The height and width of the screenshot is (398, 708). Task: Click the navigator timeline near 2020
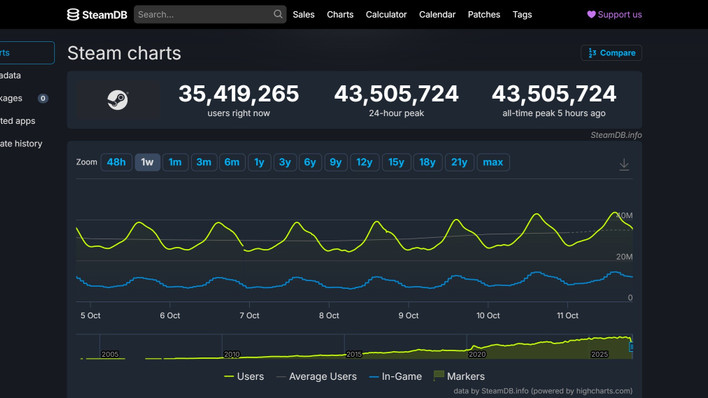477,354
